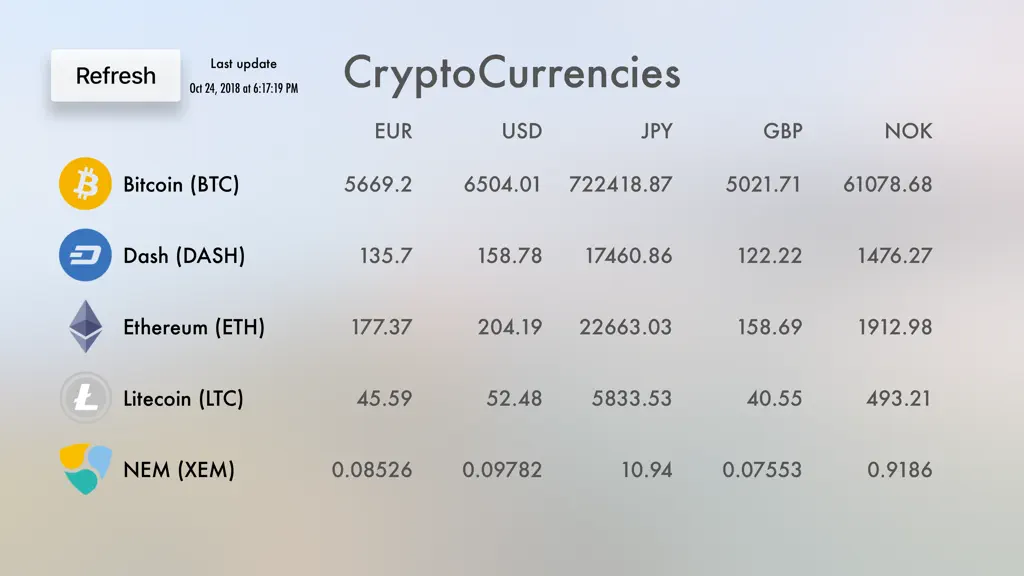Click the NEM tricolor logo icon
The height and width of the screenshot is (576, 1024).
(86, 469)
